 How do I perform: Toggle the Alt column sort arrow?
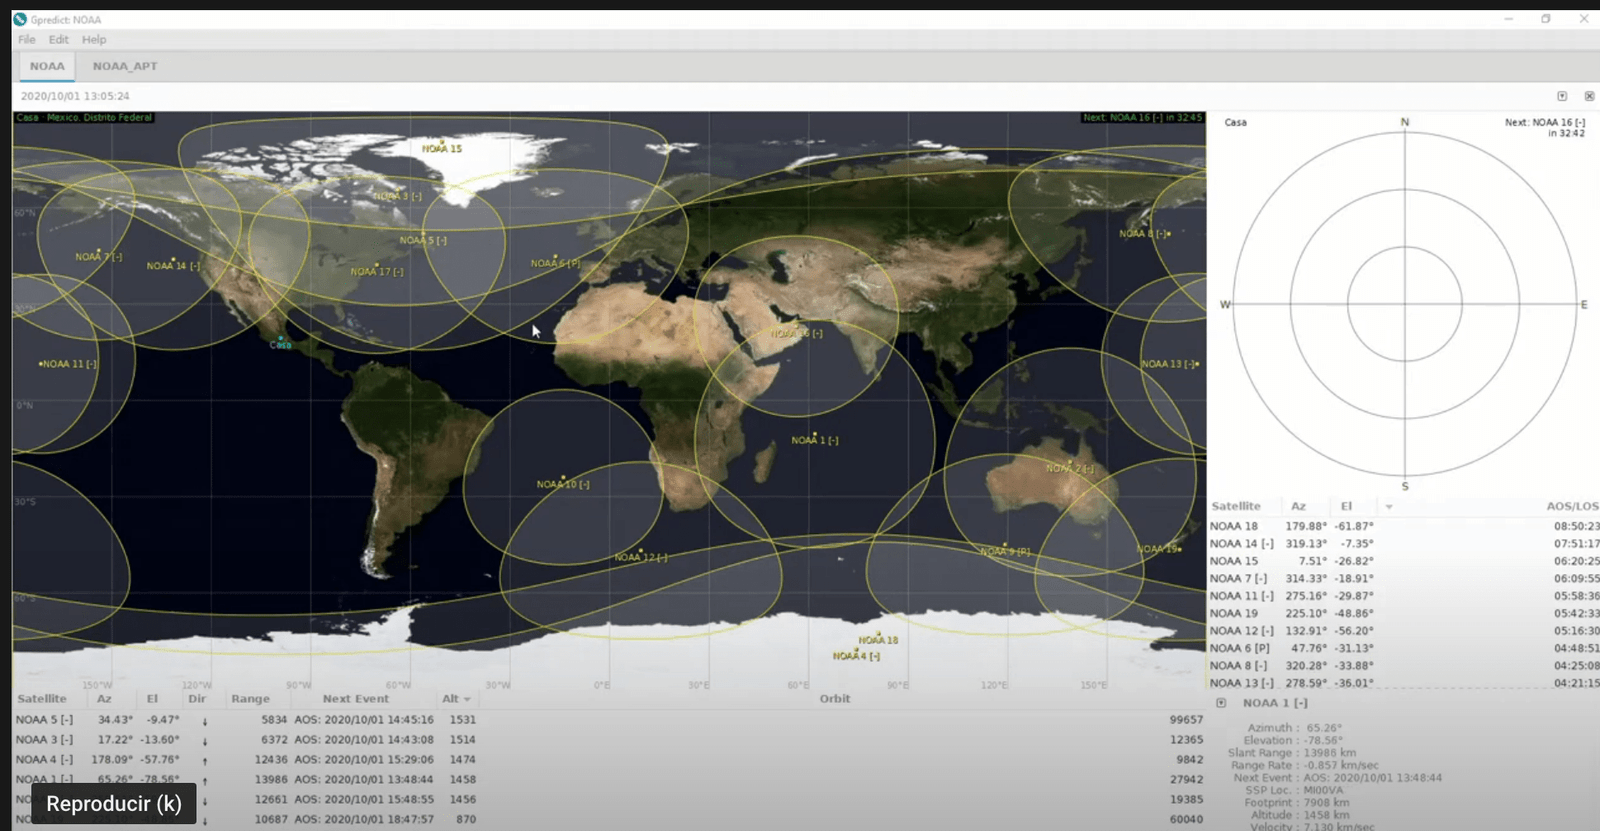tap(466, 699)
